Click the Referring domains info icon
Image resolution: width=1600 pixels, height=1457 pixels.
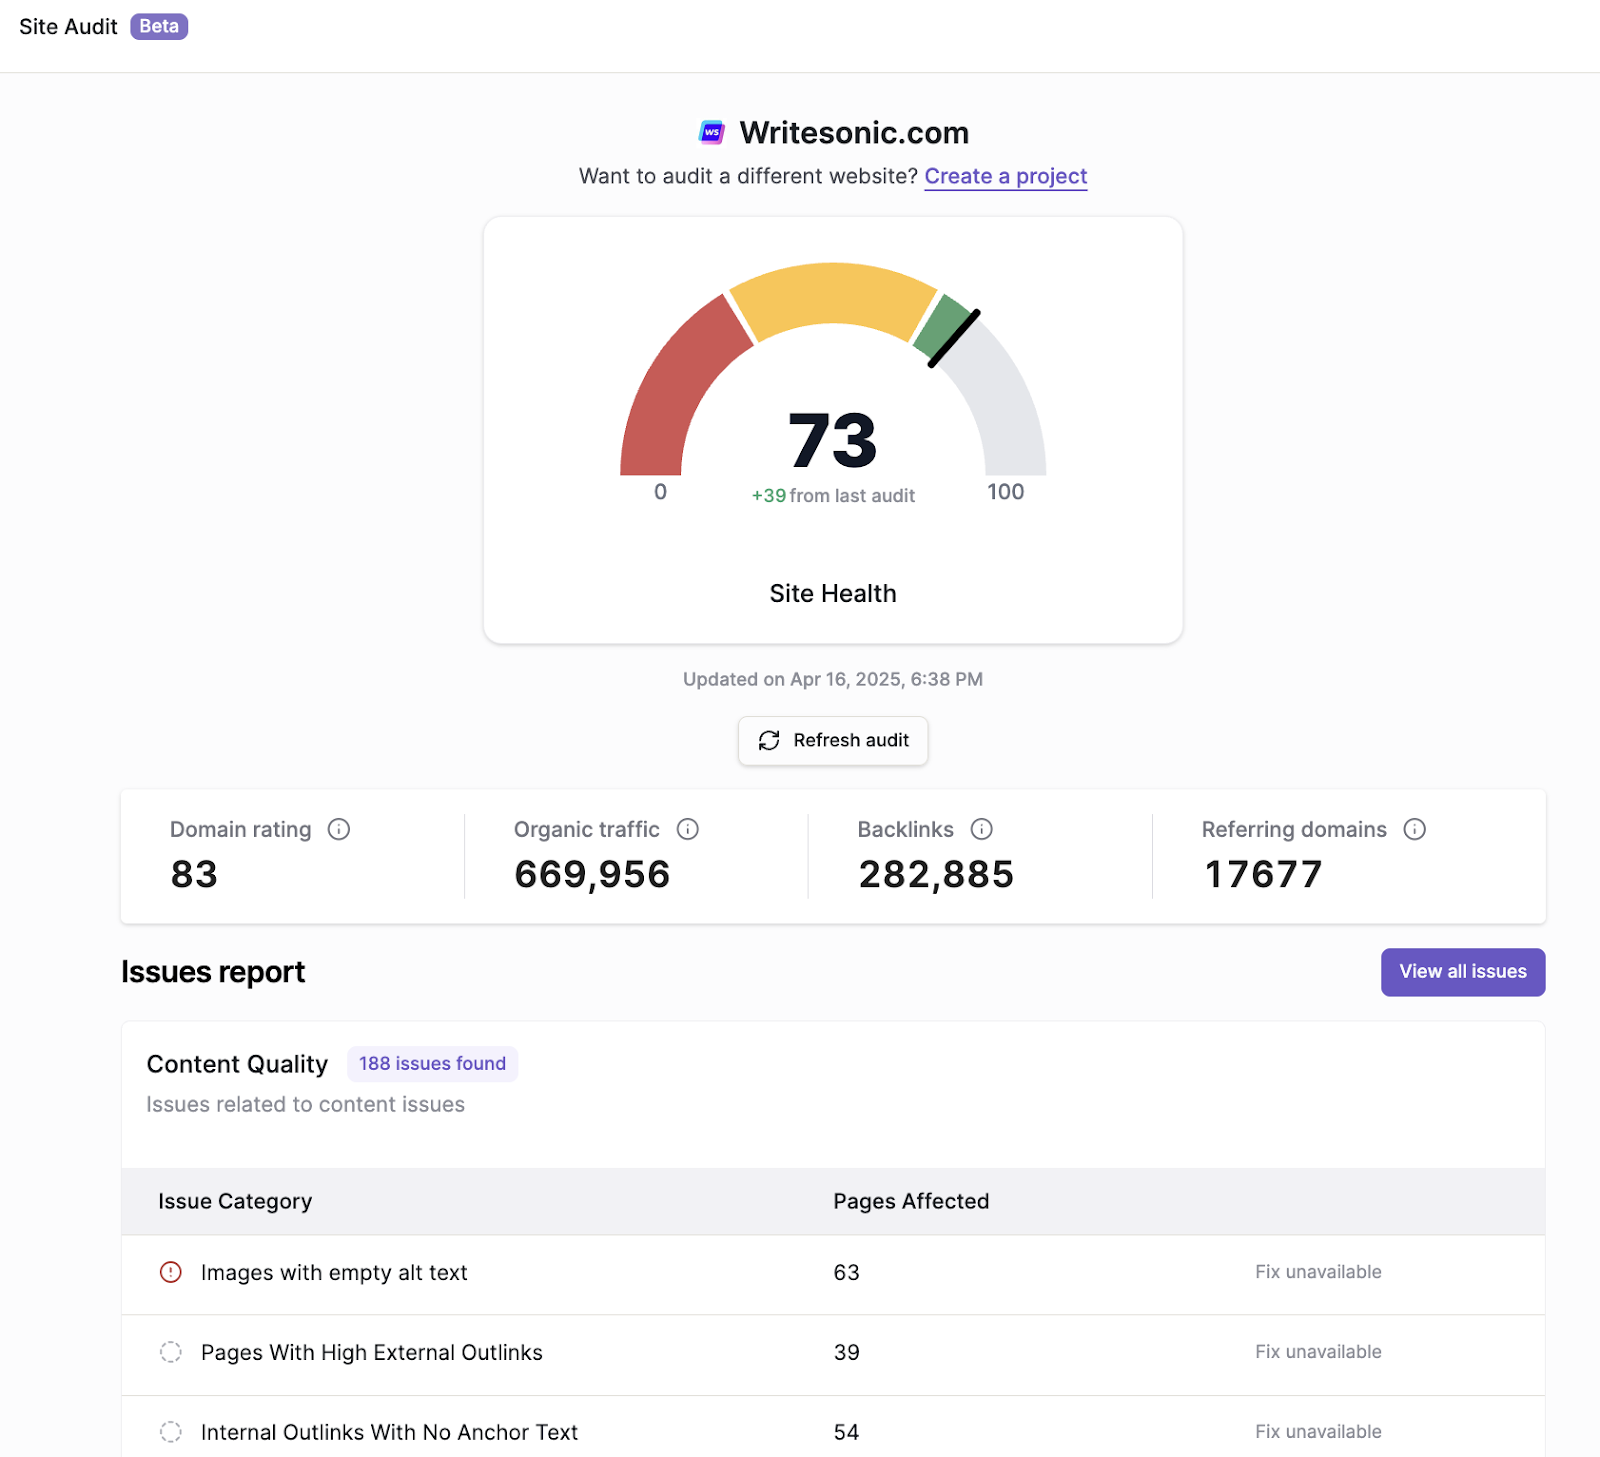point(1415,829)
